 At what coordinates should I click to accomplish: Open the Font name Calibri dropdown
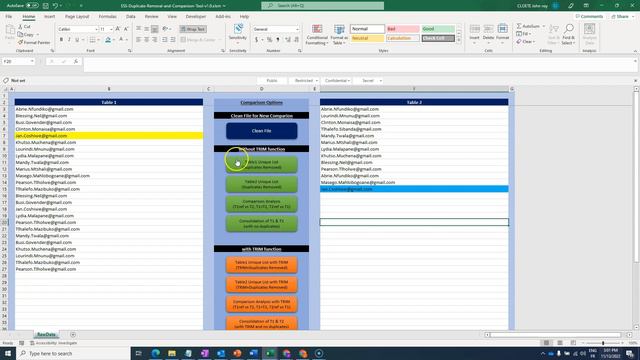pyautogui.click(x=96, y=29)
